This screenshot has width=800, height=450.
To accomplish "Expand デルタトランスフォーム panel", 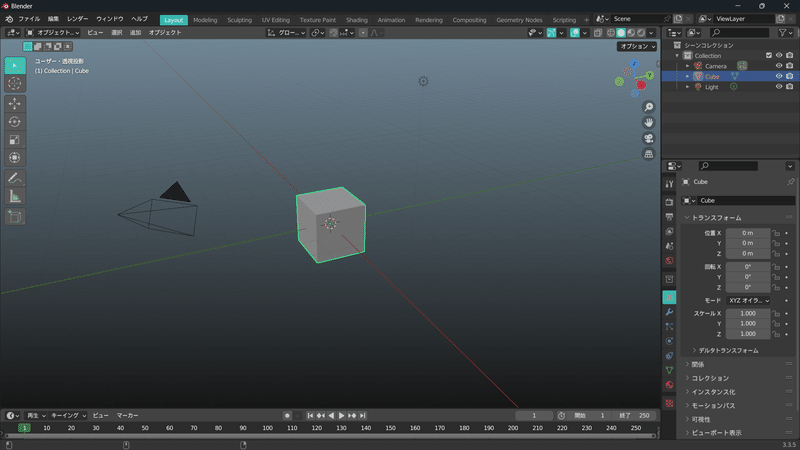I will 728,351.
